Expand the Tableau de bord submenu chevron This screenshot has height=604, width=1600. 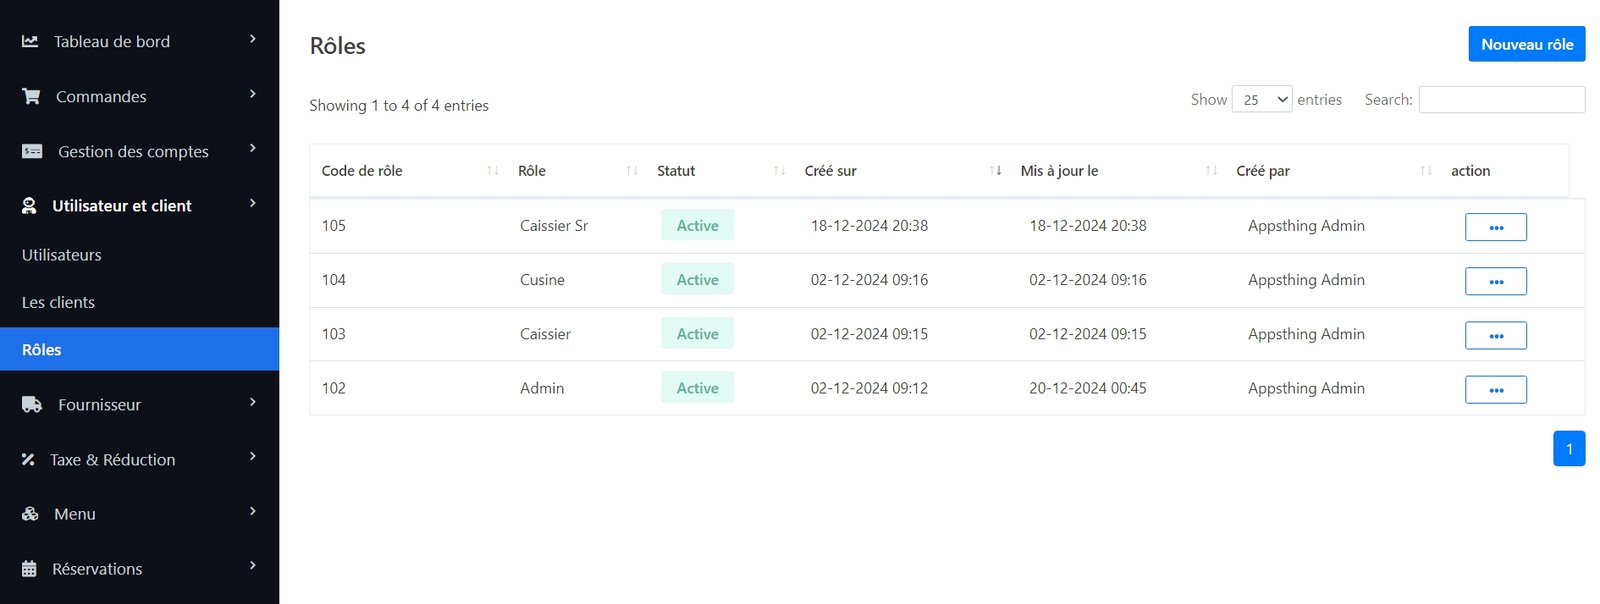coord(253,39)
